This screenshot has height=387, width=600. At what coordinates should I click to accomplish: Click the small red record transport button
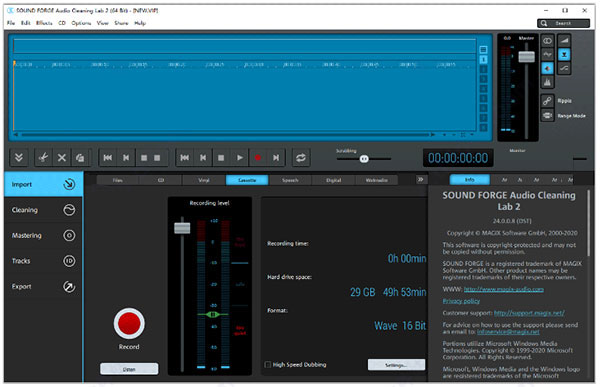pyautogui.click(x=258, y=157)
